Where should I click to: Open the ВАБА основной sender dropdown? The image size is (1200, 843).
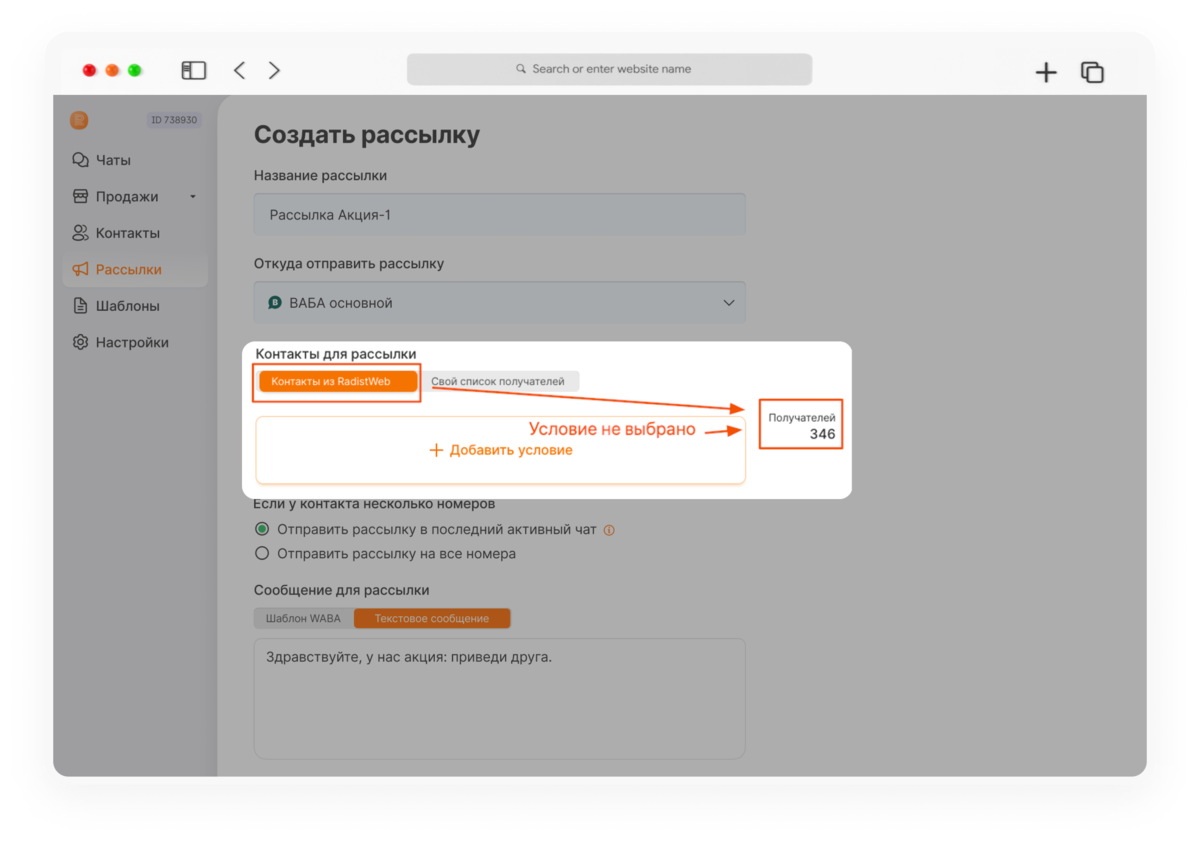pos(499,303)
